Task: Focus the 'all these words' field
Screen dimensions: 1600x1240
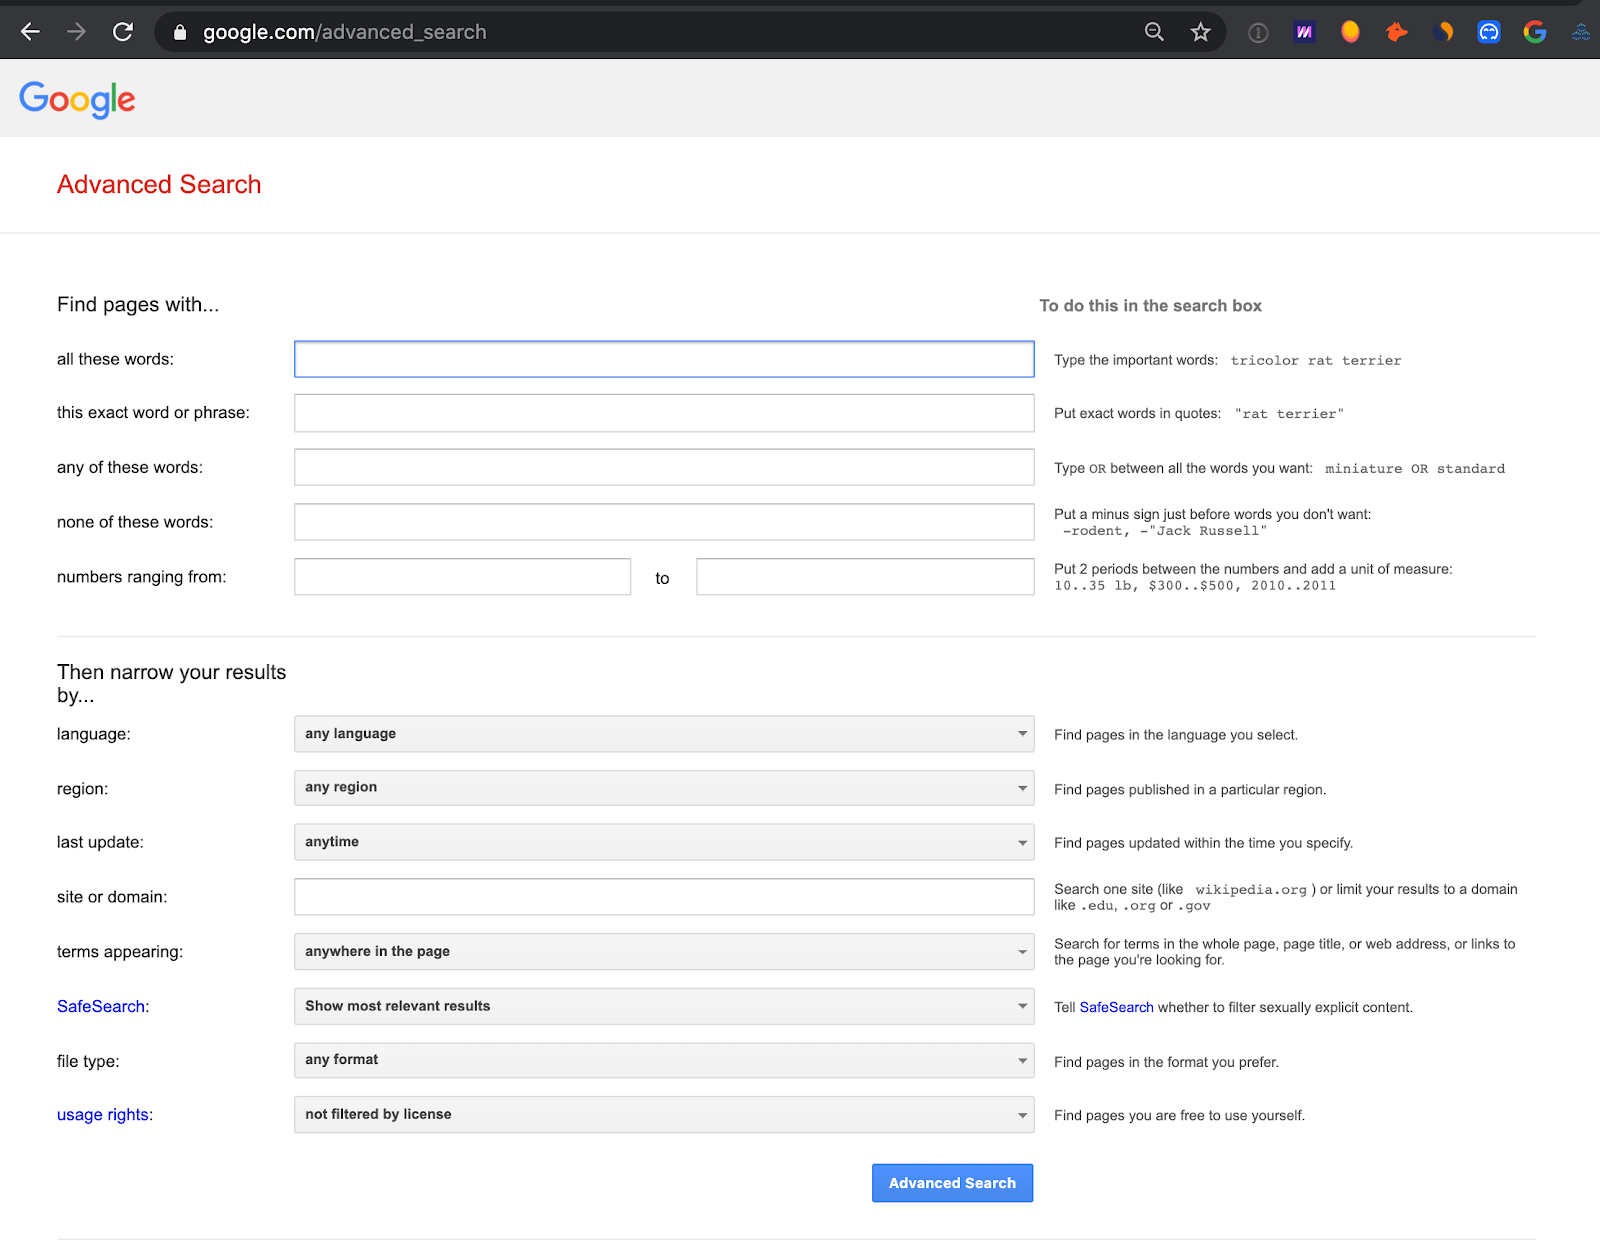Action: coord(664,359)
